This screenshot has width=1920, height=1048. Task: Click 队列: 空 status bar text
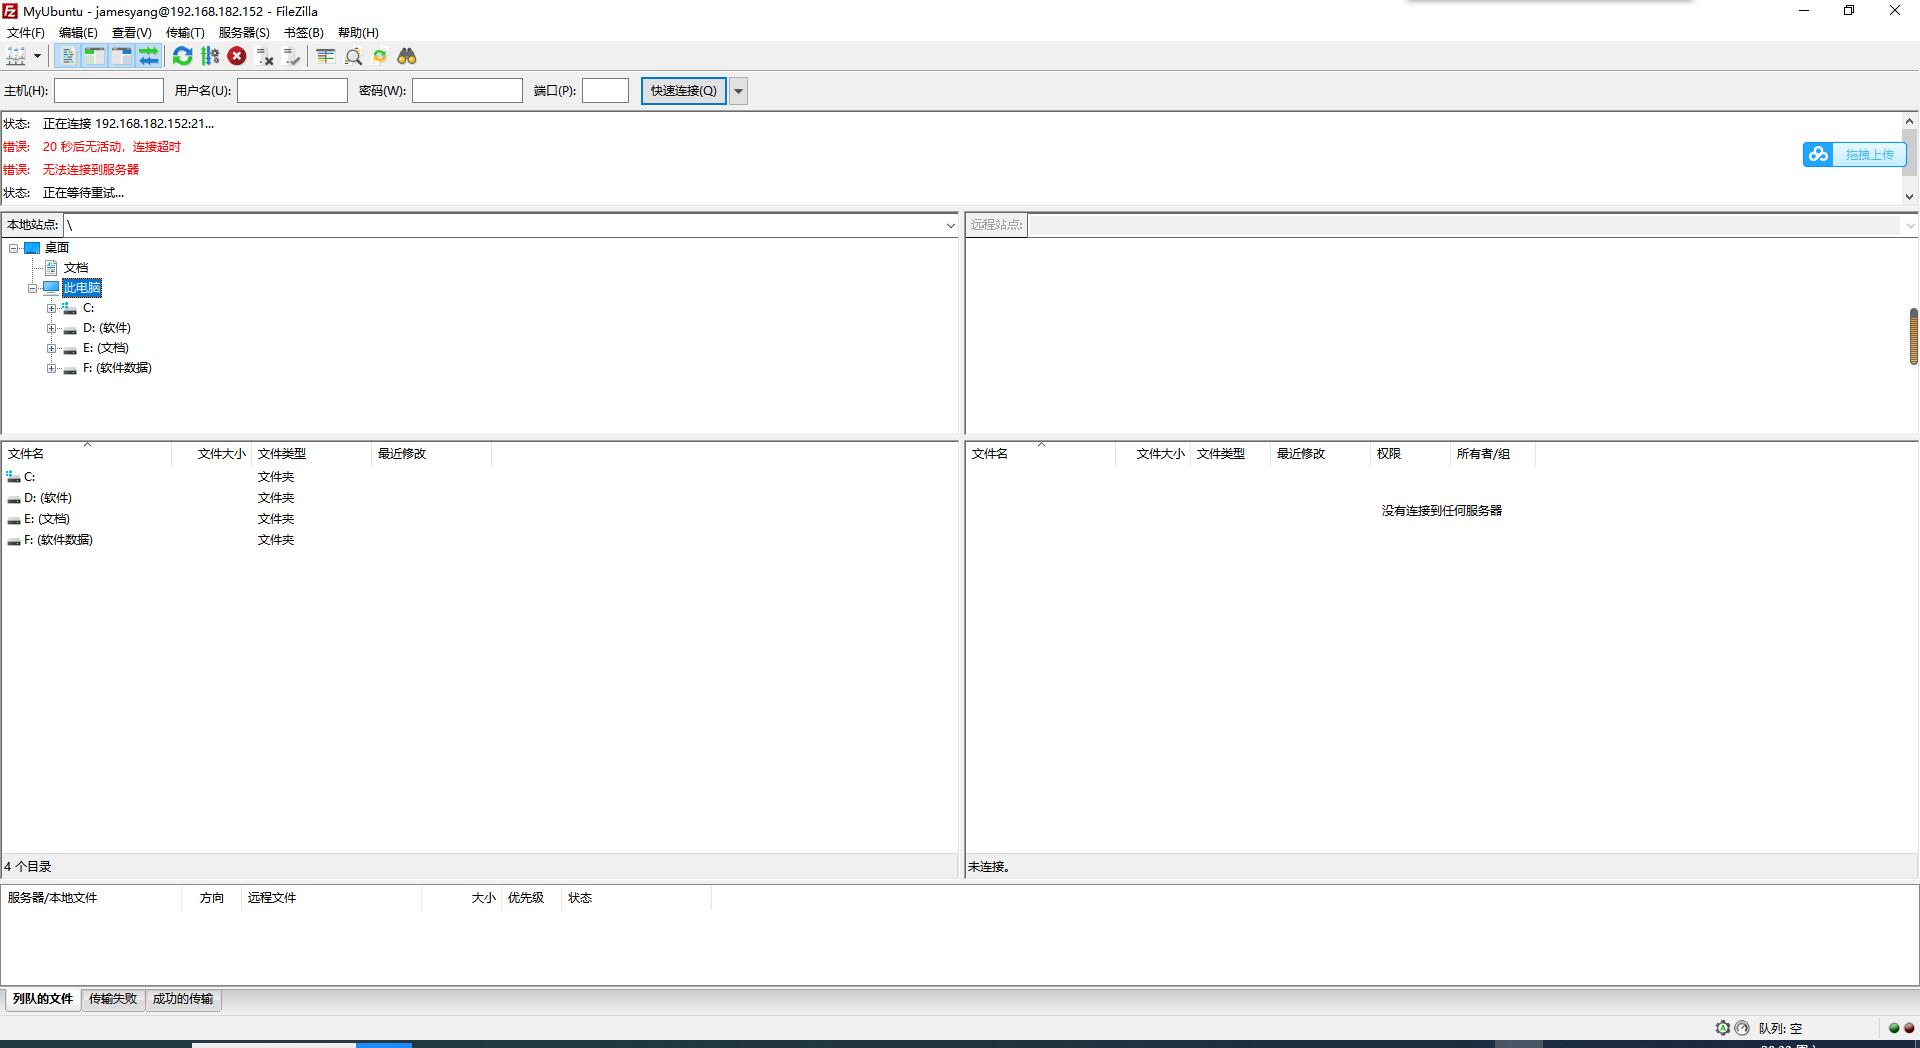(1781, 1028)
